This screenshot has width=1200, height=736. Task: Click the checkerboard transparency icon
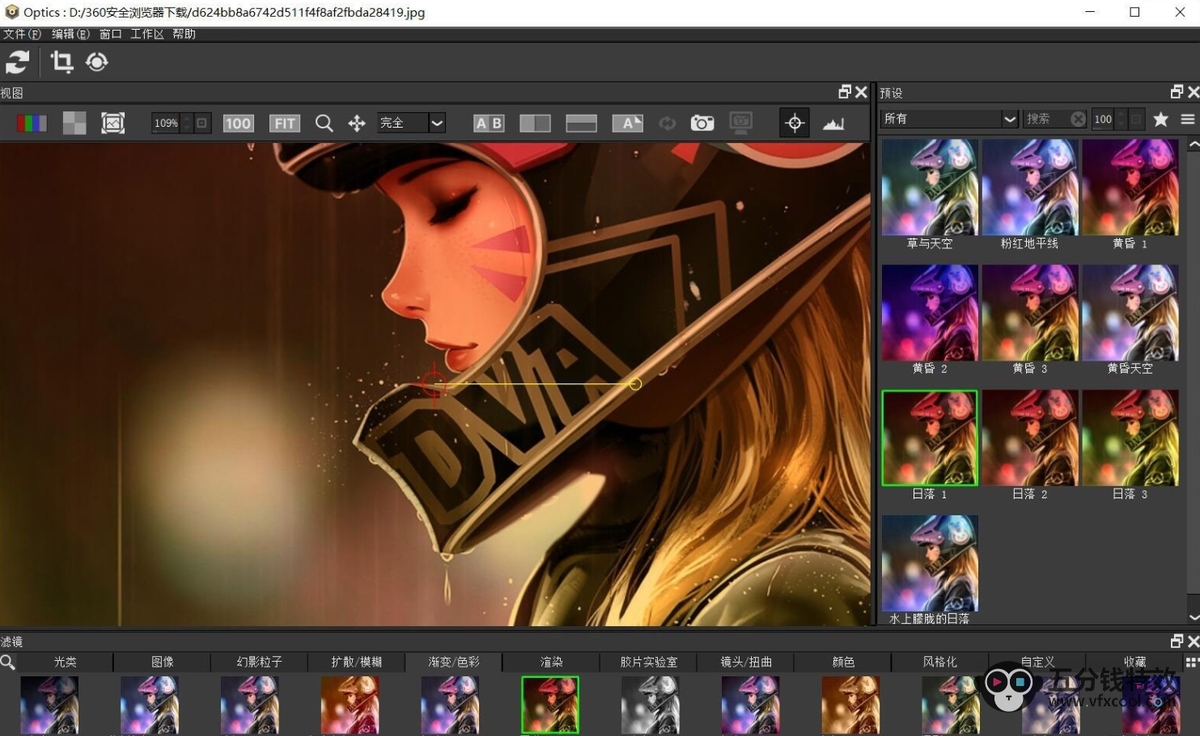[x=74, y=123]
